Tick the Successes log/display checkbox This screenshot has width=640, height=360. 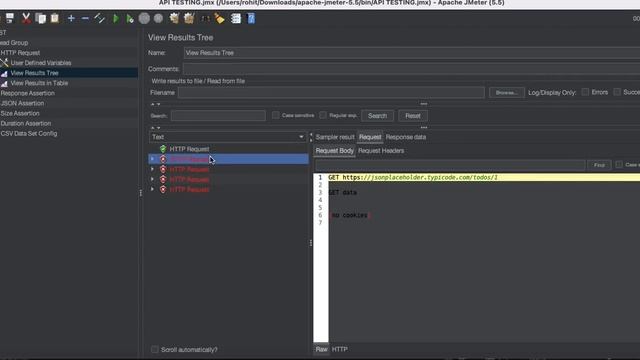tap(617, 92)
